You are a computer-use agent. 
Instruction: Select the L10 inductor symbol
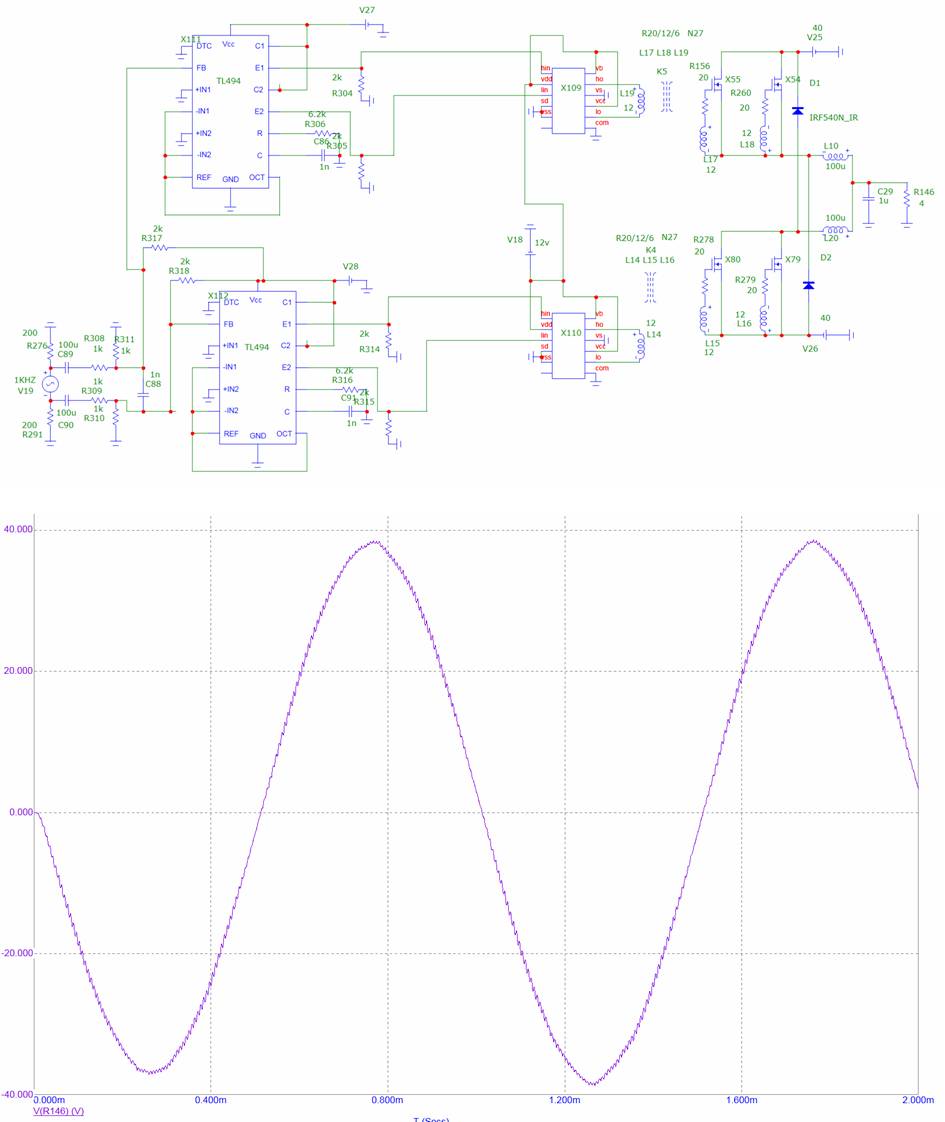(835, 156)
